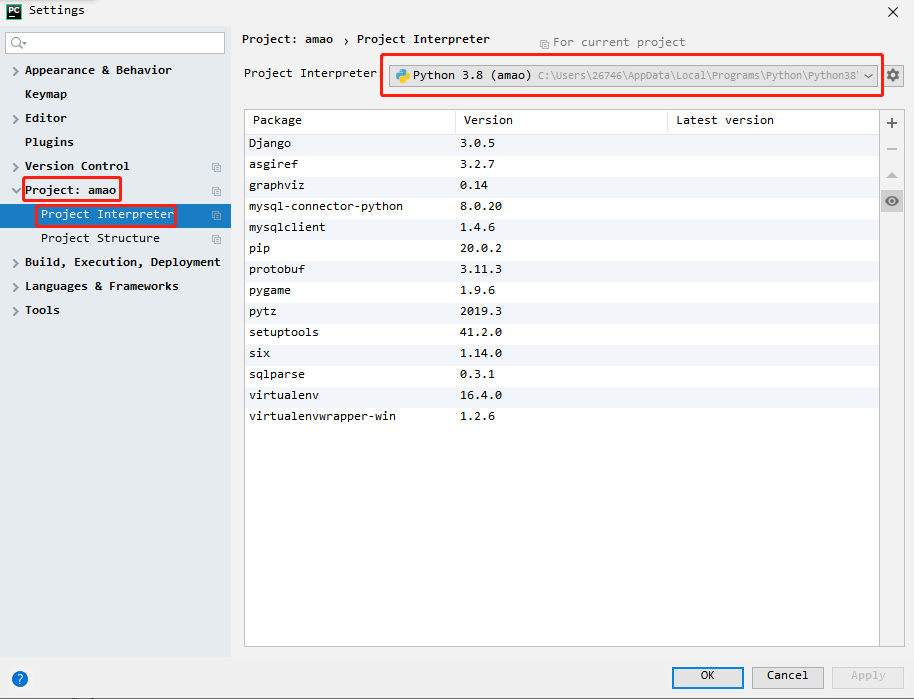
Task: Click the copy icon beside Project Interpreter
Action: point(216,216)
